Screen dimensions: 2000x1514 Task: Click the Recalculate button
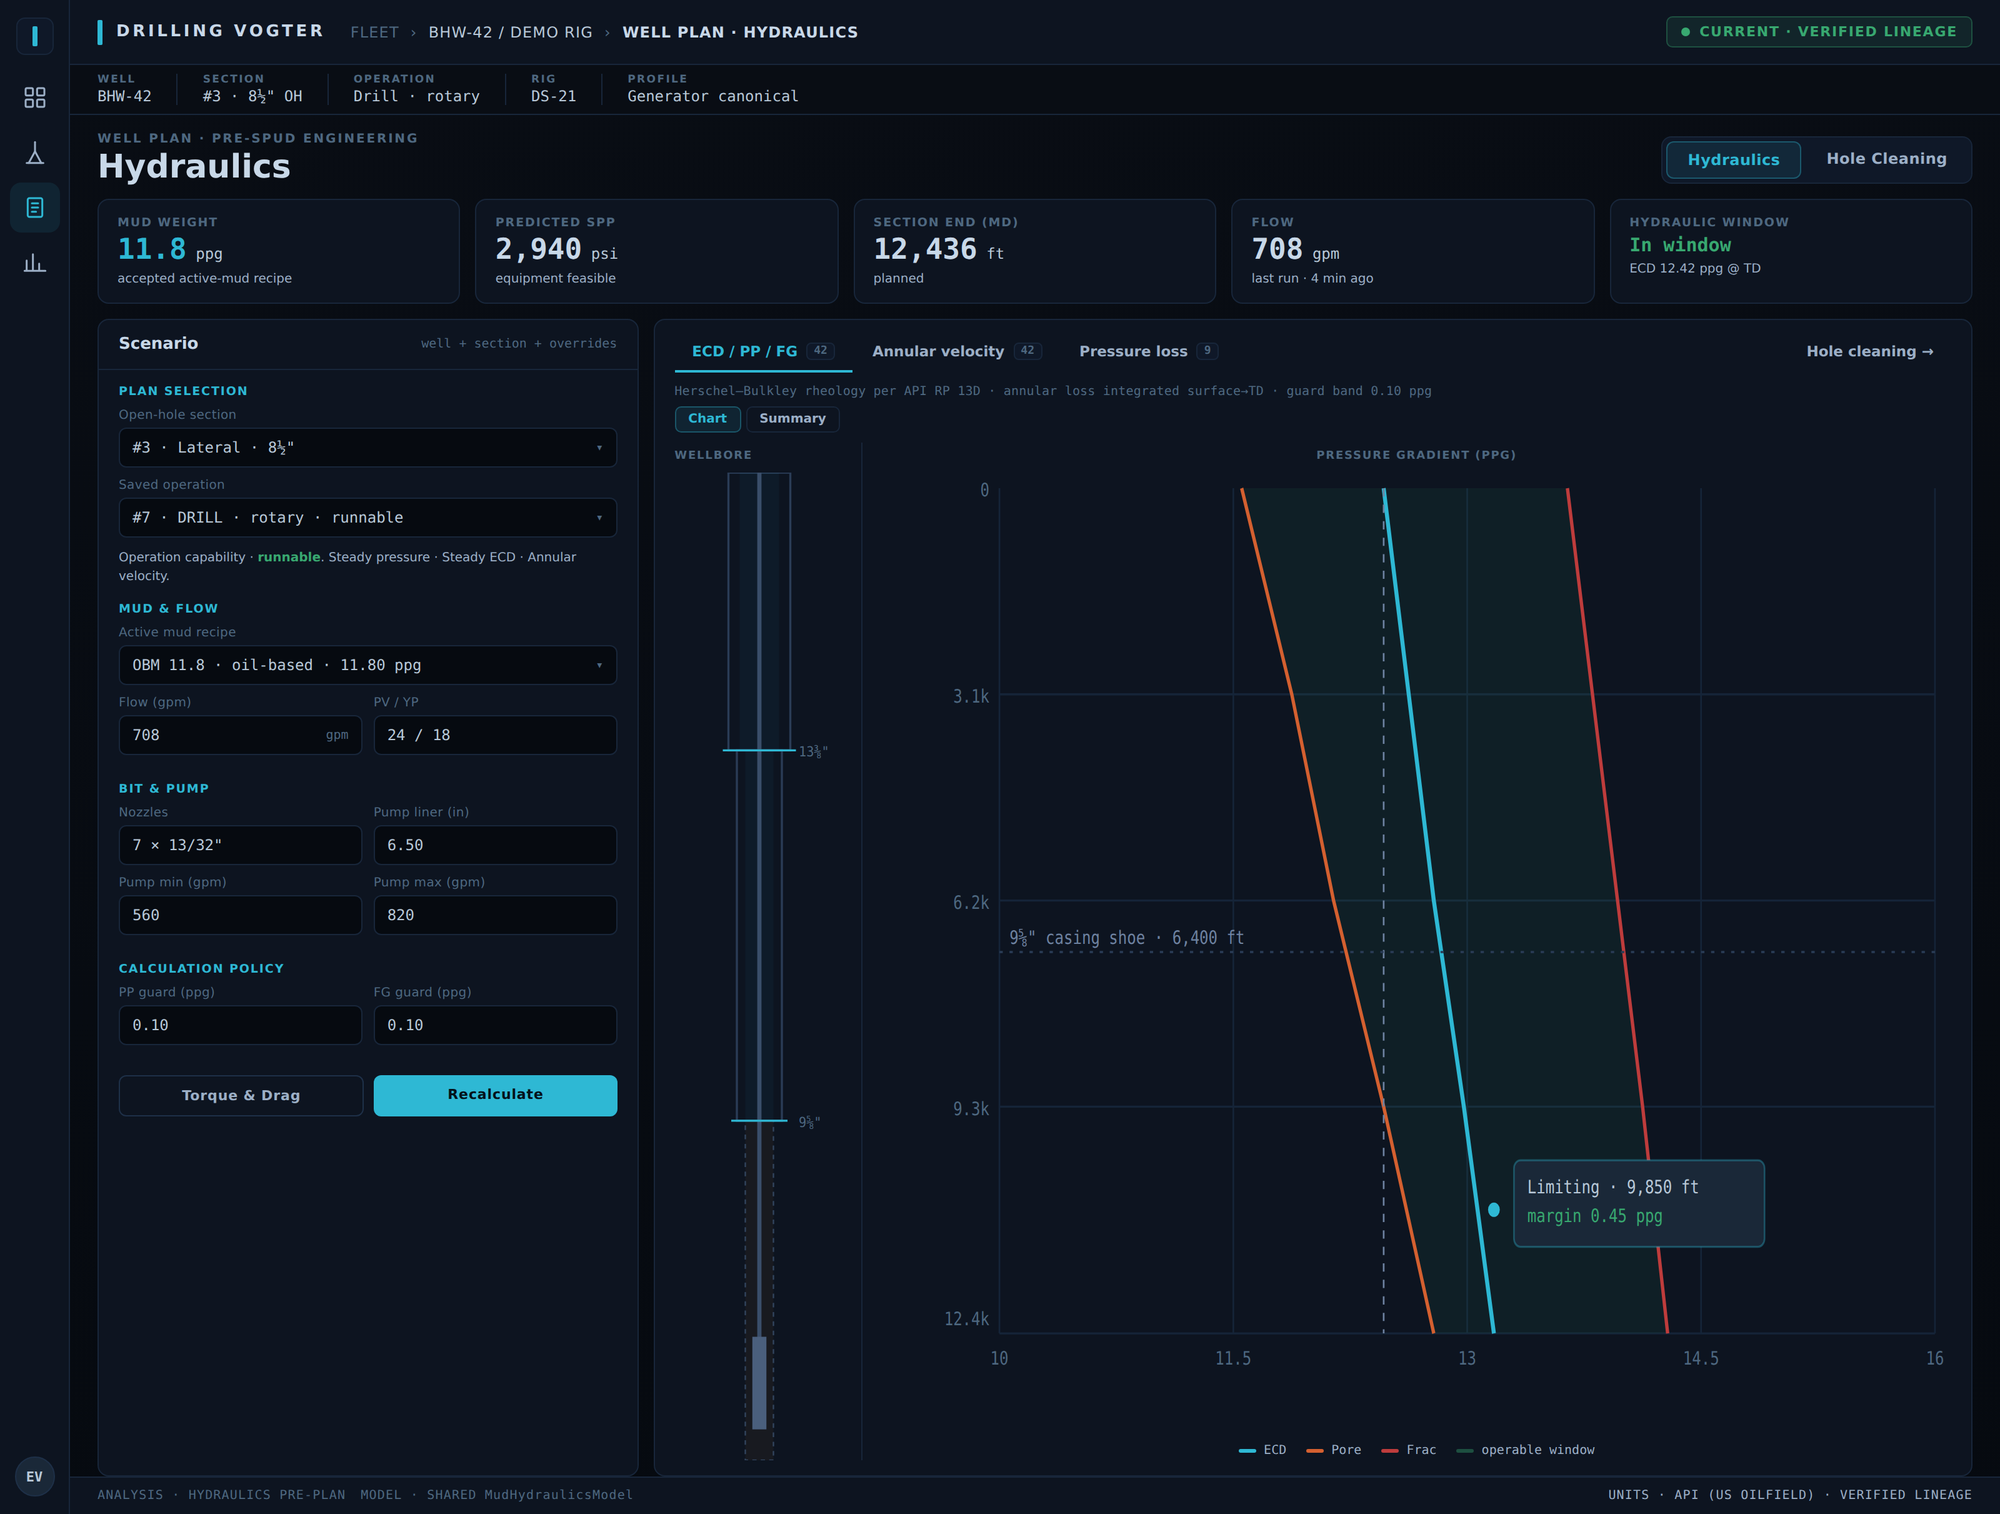pyautogui.click(x=495, y=1095)
